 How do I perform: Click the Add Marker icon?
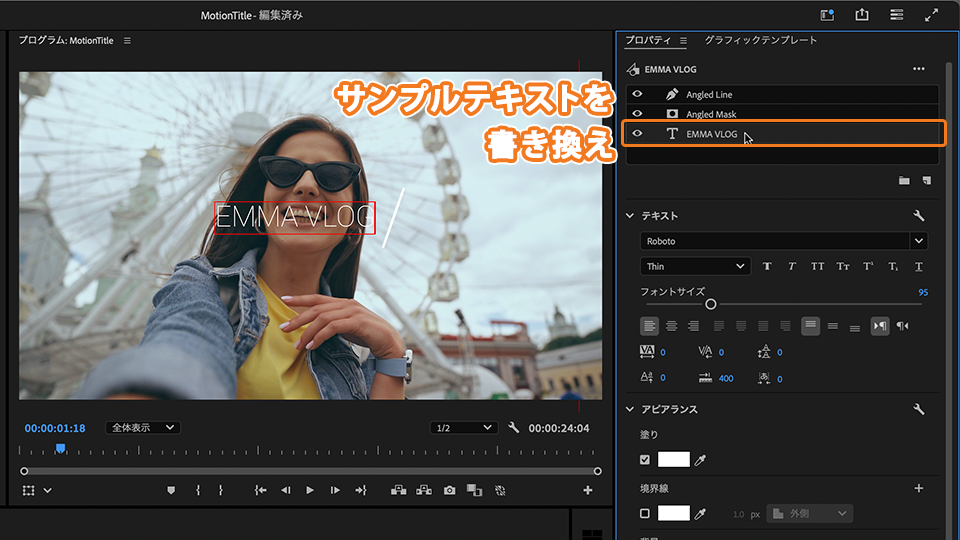(x=171, y=490)
